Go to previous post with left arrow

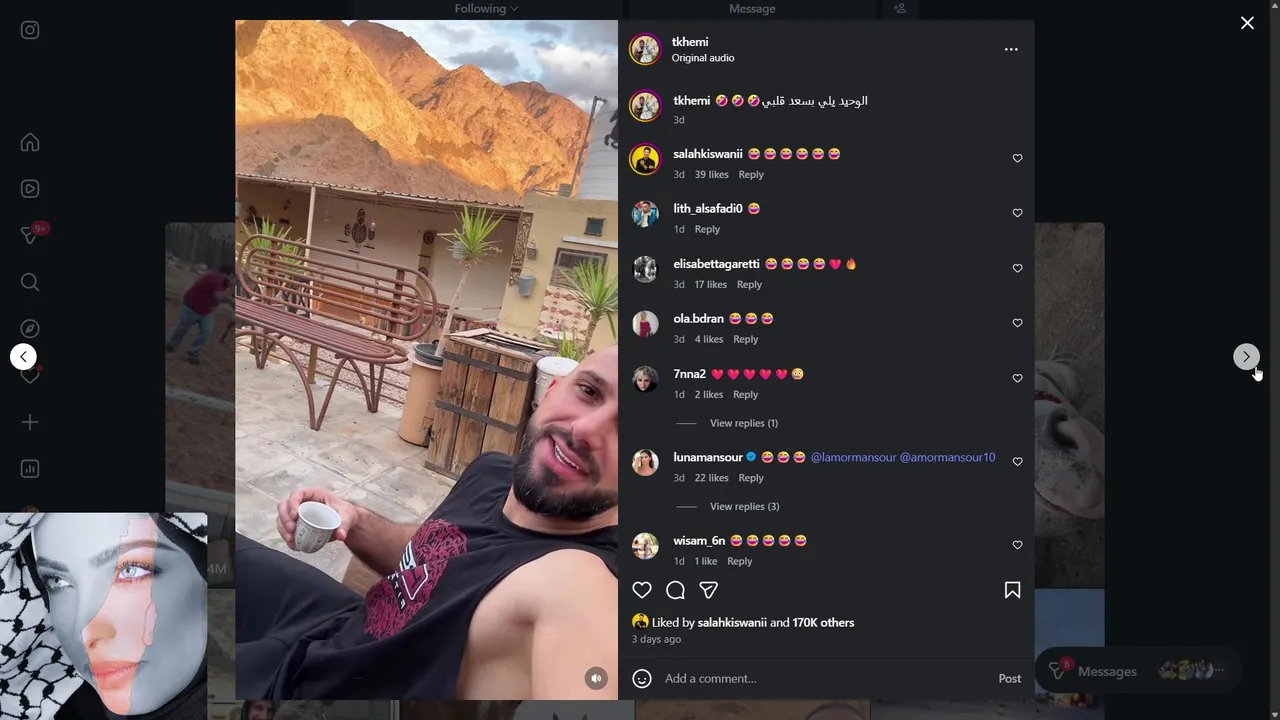(23, 356)
